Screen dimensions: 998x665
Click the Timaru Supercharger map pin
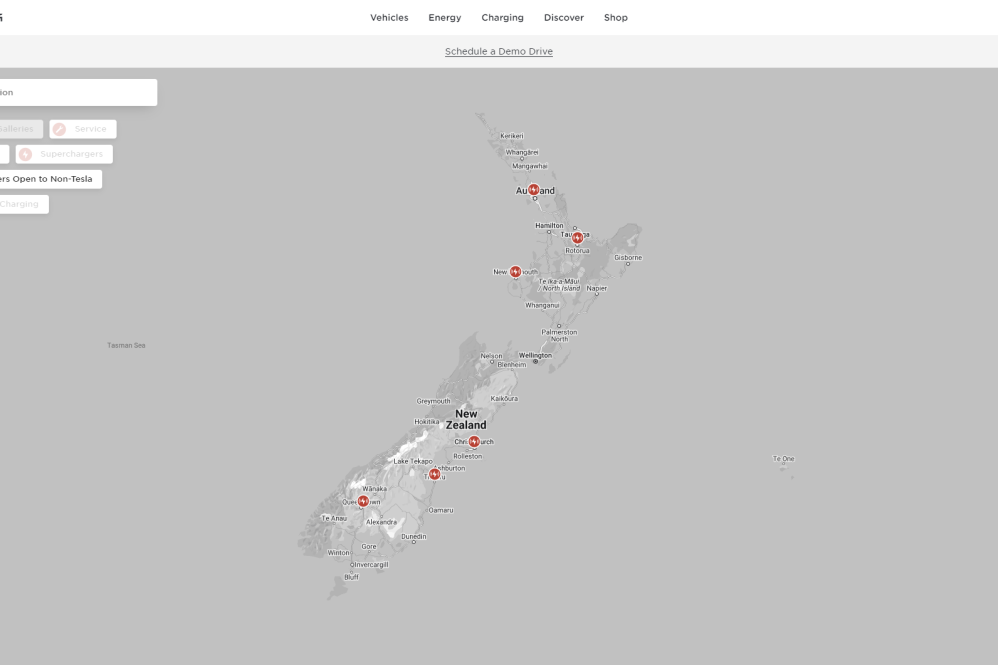click(433, 475)
